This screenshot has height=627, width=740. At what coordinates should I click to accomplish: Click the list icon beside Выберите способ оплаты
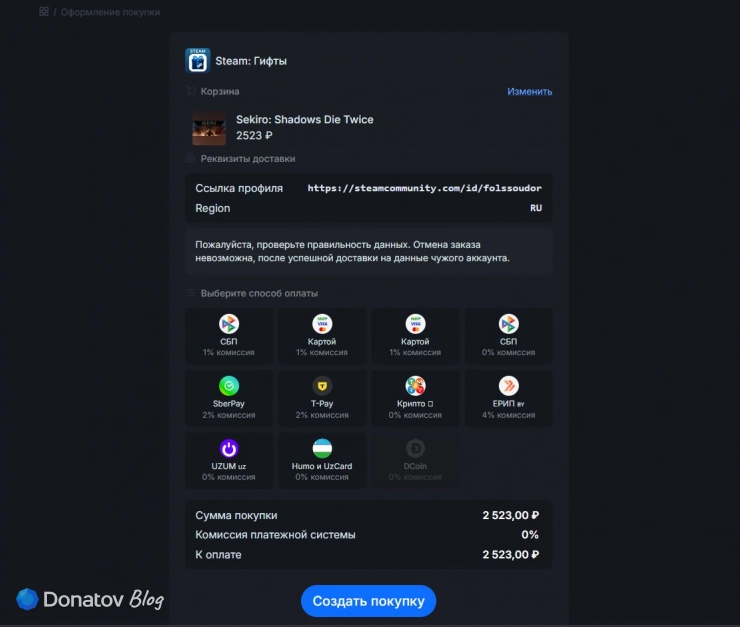[191, 293]
